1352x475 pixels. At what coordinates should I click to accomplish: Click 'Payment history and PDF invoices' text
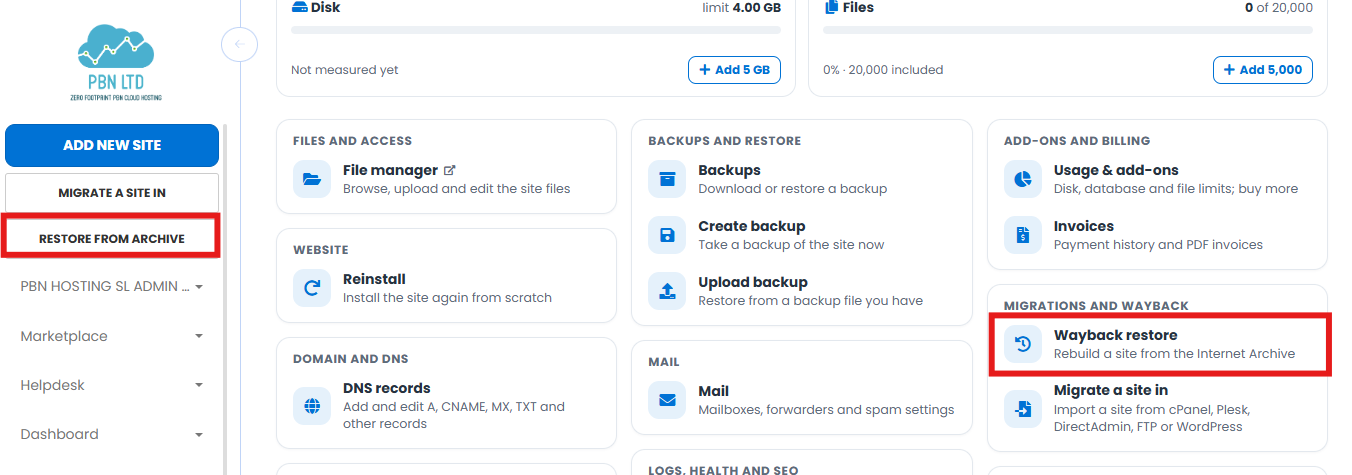tap(1158, 244)
